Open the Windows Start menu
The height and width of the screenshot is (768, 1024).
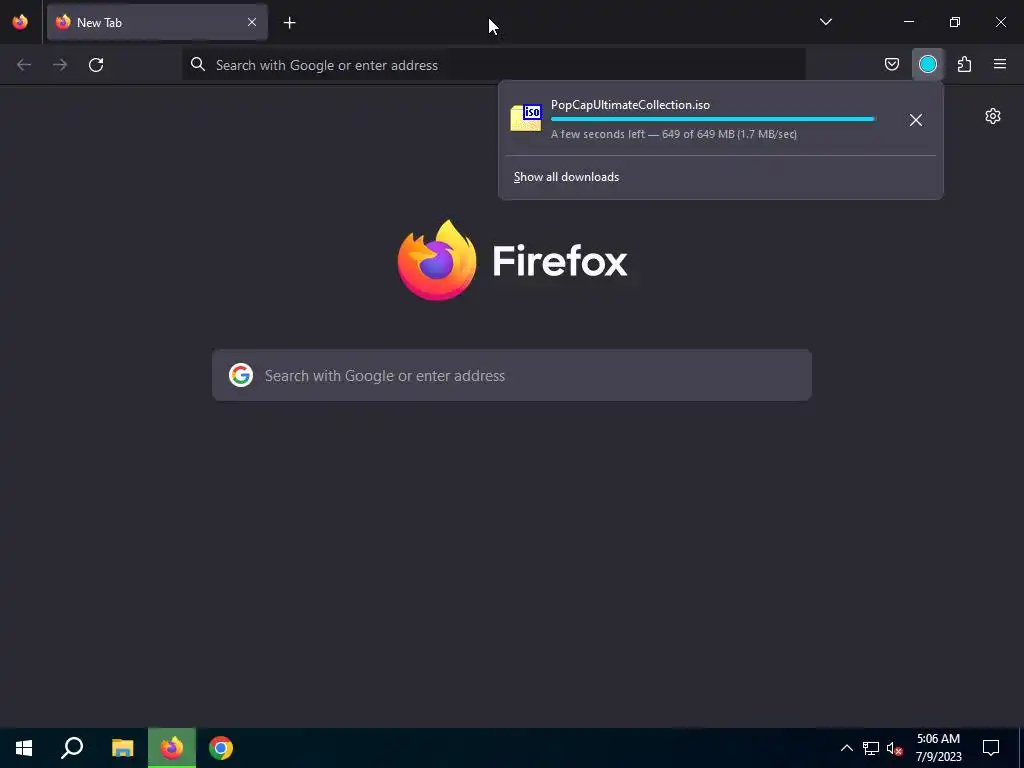click(24, 748)
